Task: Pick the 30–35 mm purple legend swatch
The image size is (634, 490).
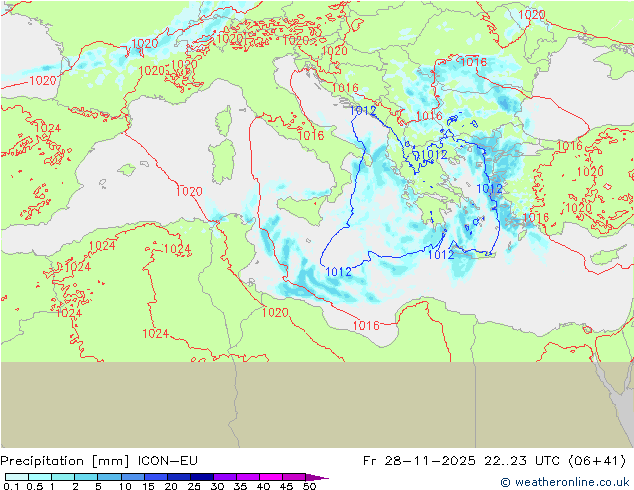Action: coord(224,477)
